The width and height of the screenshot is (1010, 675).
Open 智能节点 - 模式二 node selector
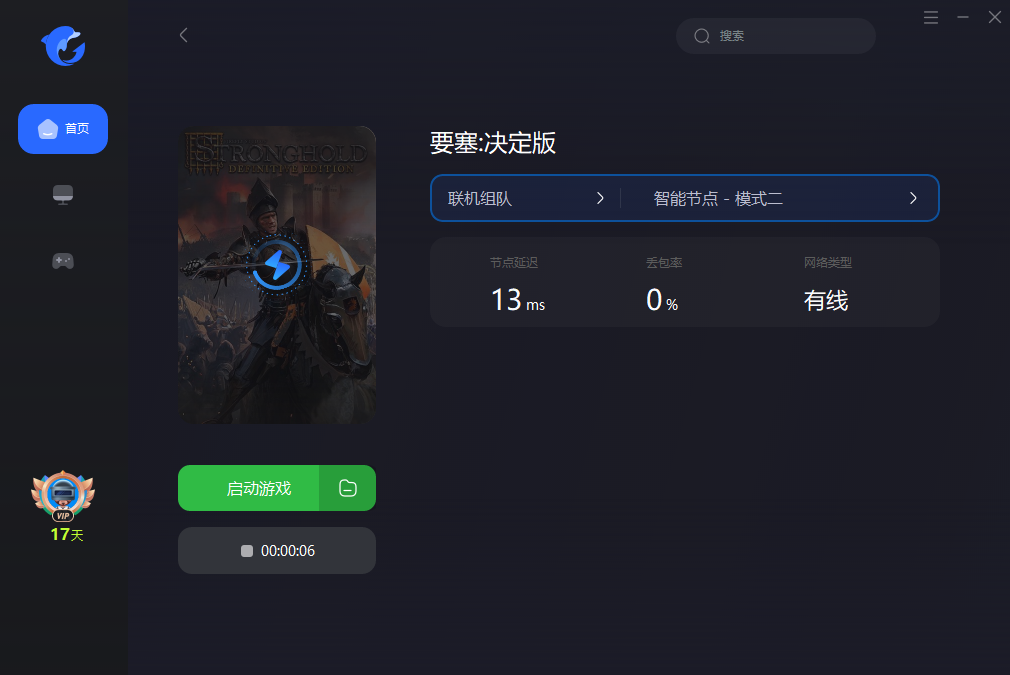(779, 198)
